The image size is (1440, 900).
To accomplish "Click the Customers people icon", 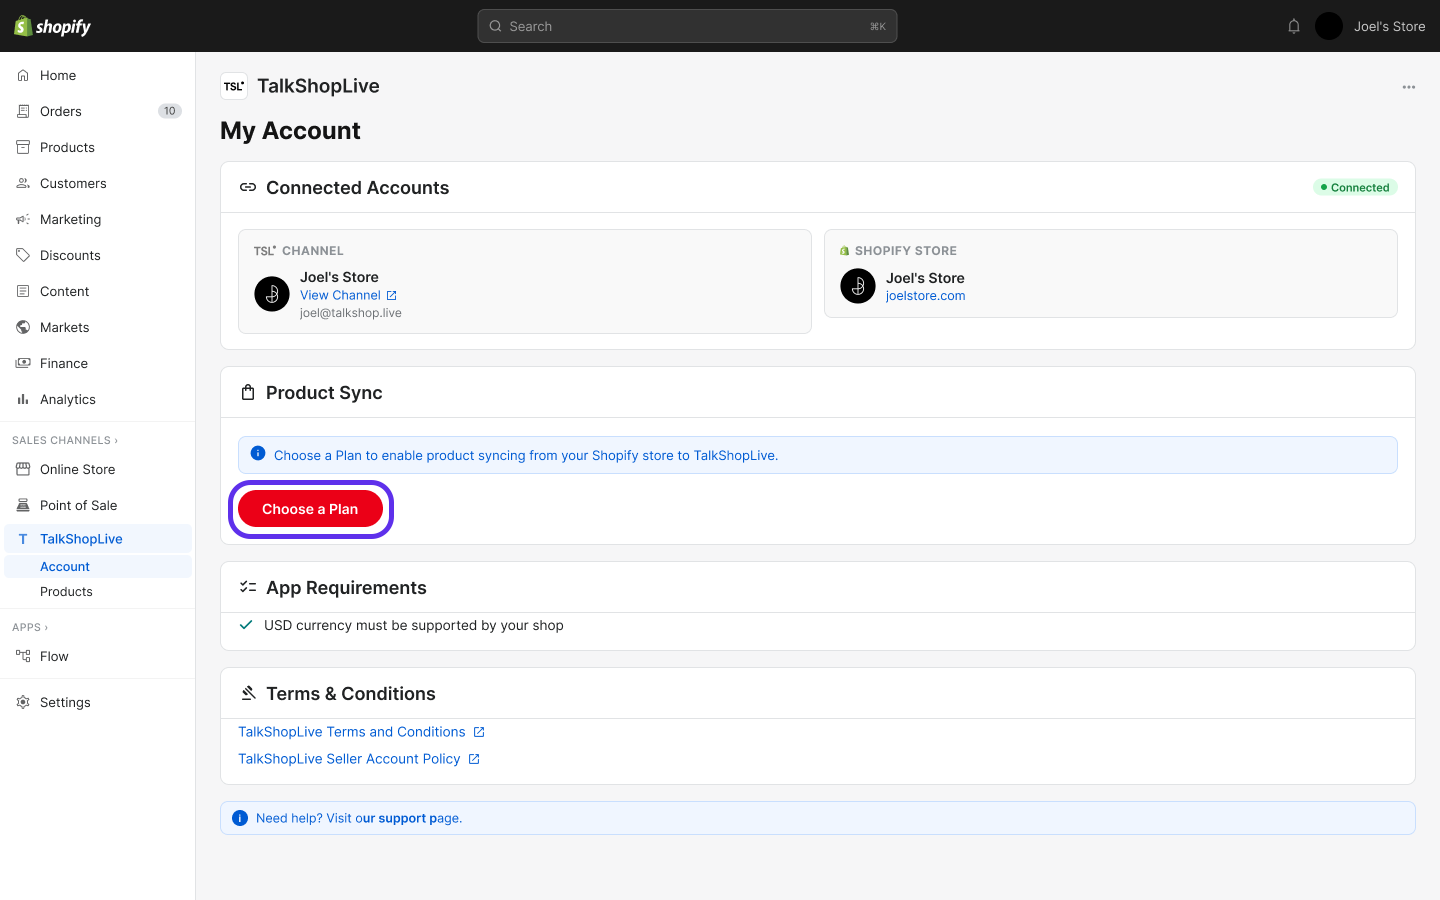I will pyautogui.click(x=23, y=183).
